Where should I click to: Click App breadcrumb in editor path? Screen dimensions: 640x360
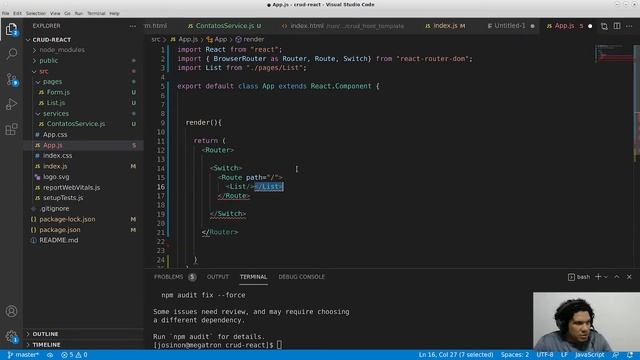point(217,40)
